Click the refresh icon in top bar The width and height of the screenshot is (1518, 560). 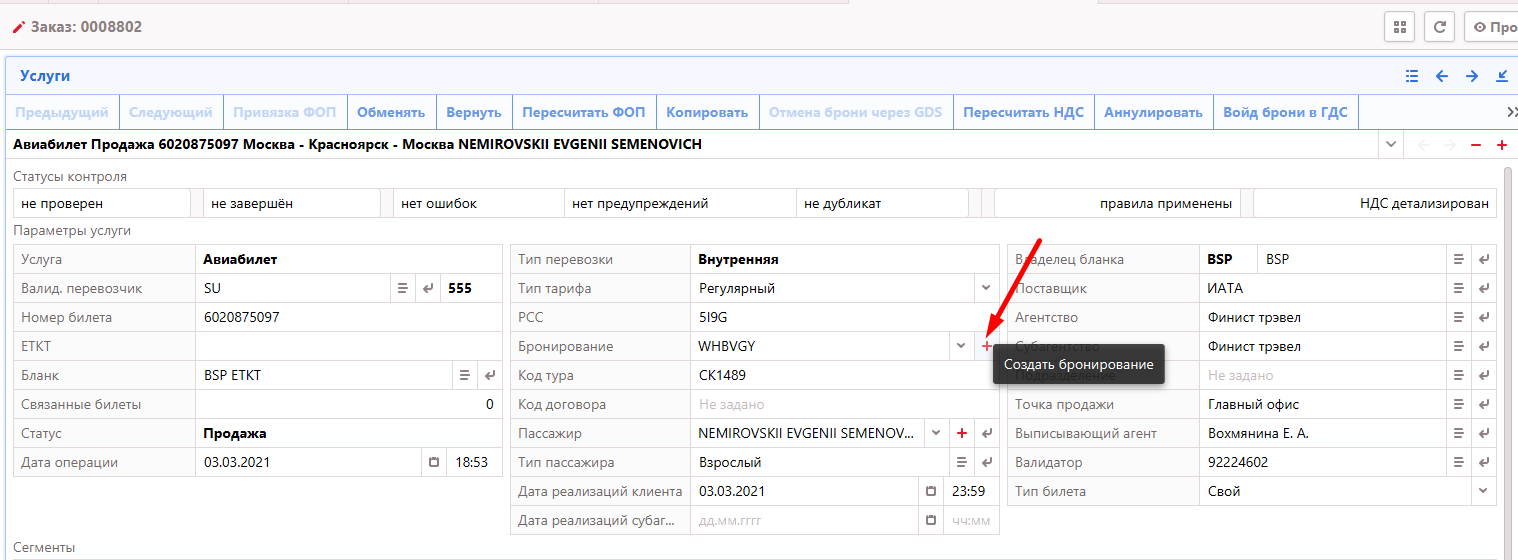point(1440,27)
